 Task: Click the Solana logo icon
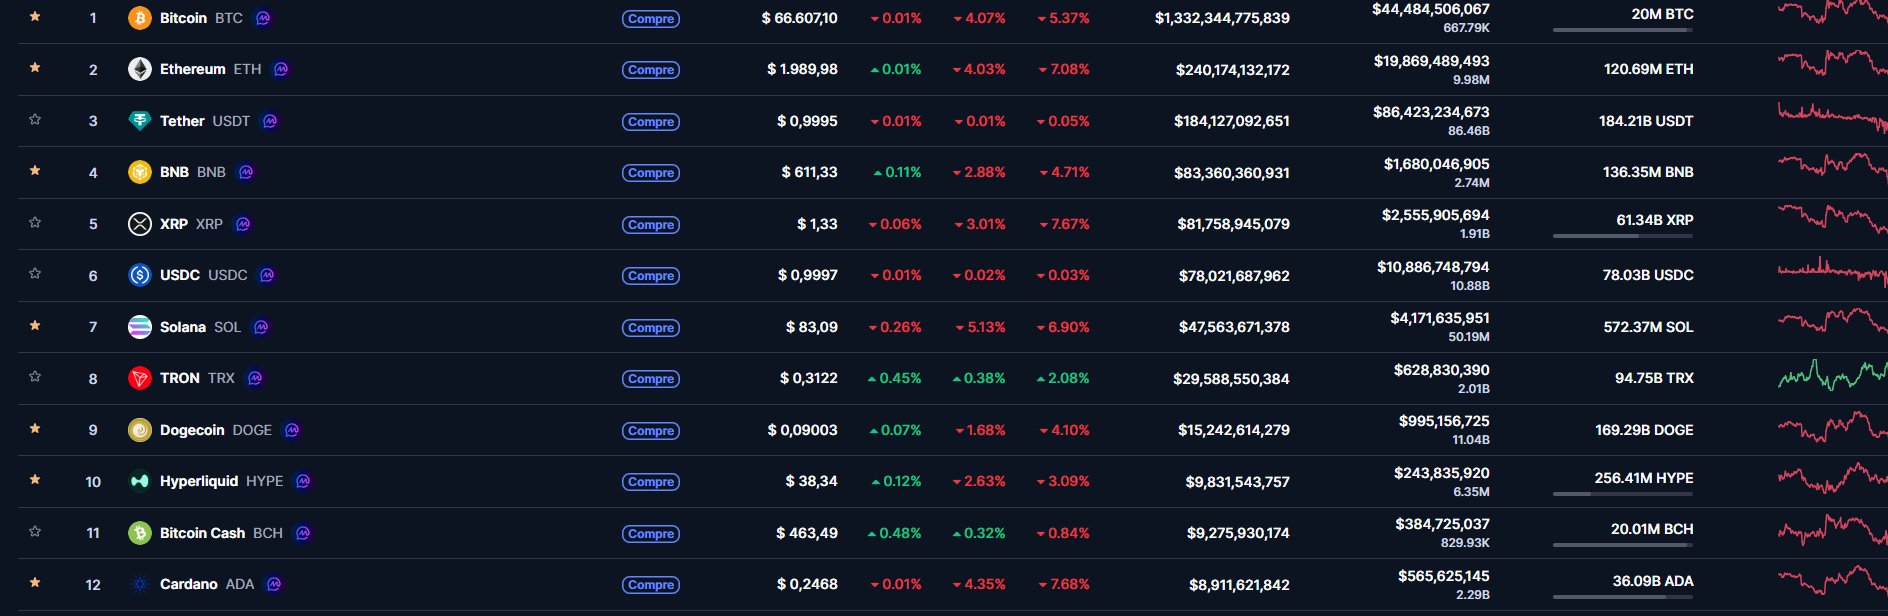(x=140, y=327)
